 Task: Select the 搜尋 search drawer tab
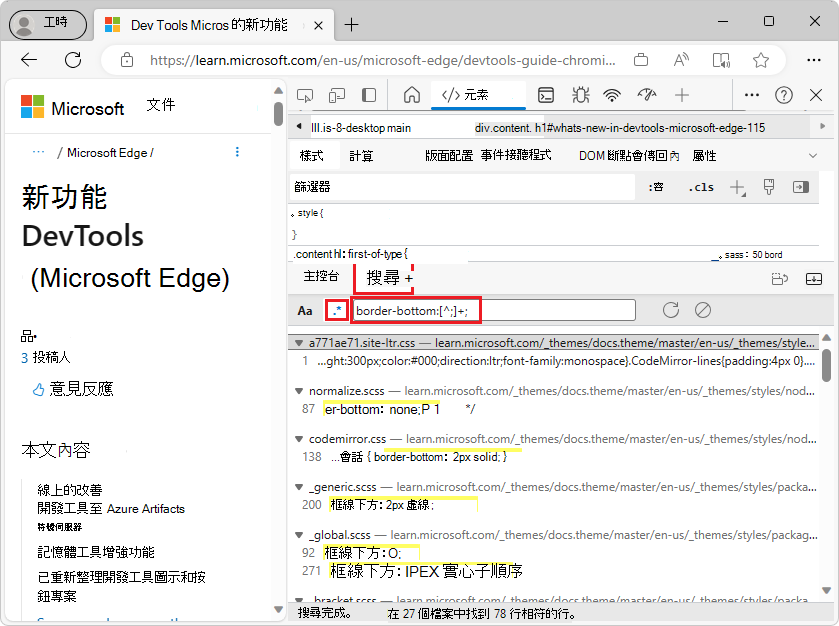[383, 278]
